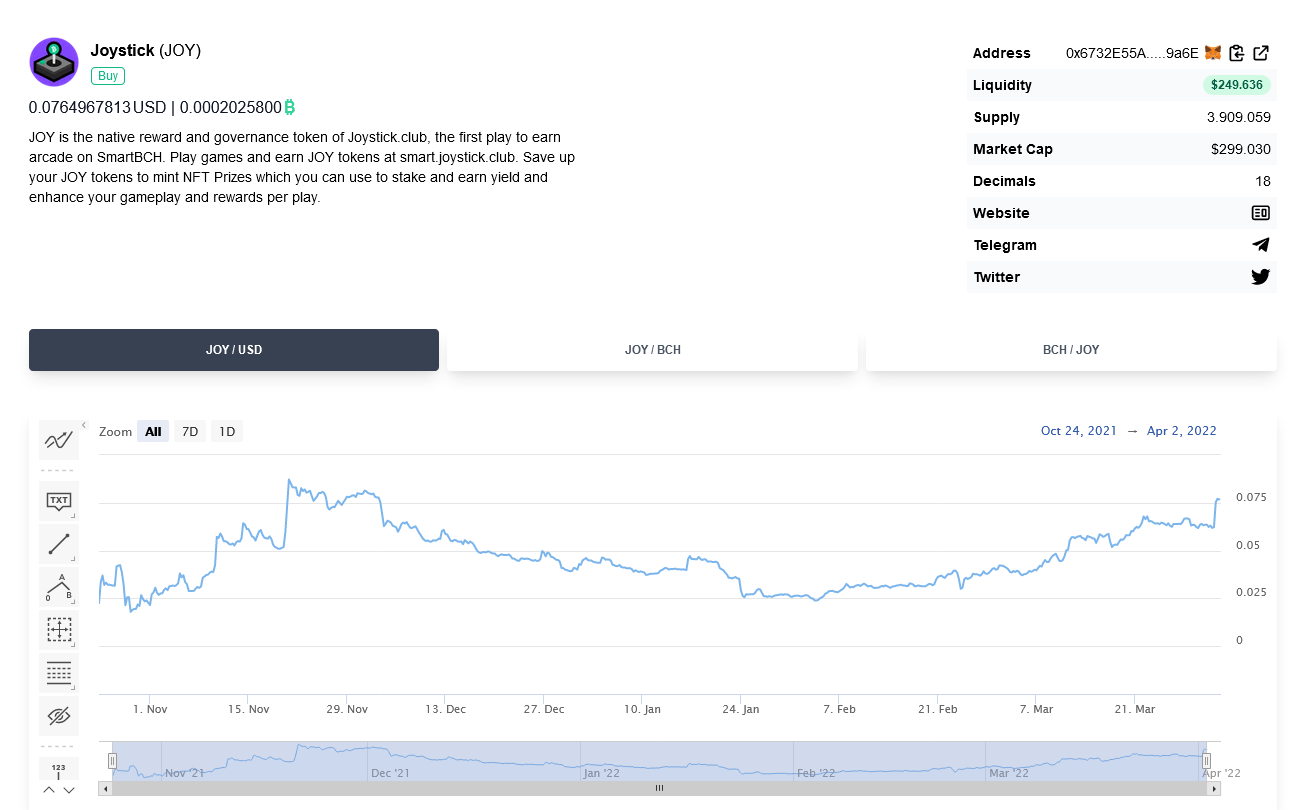This screenshot has width=1315, height=810.
Task: Edit the Oct 24, 2021 start date
Action: [1079, 431]
